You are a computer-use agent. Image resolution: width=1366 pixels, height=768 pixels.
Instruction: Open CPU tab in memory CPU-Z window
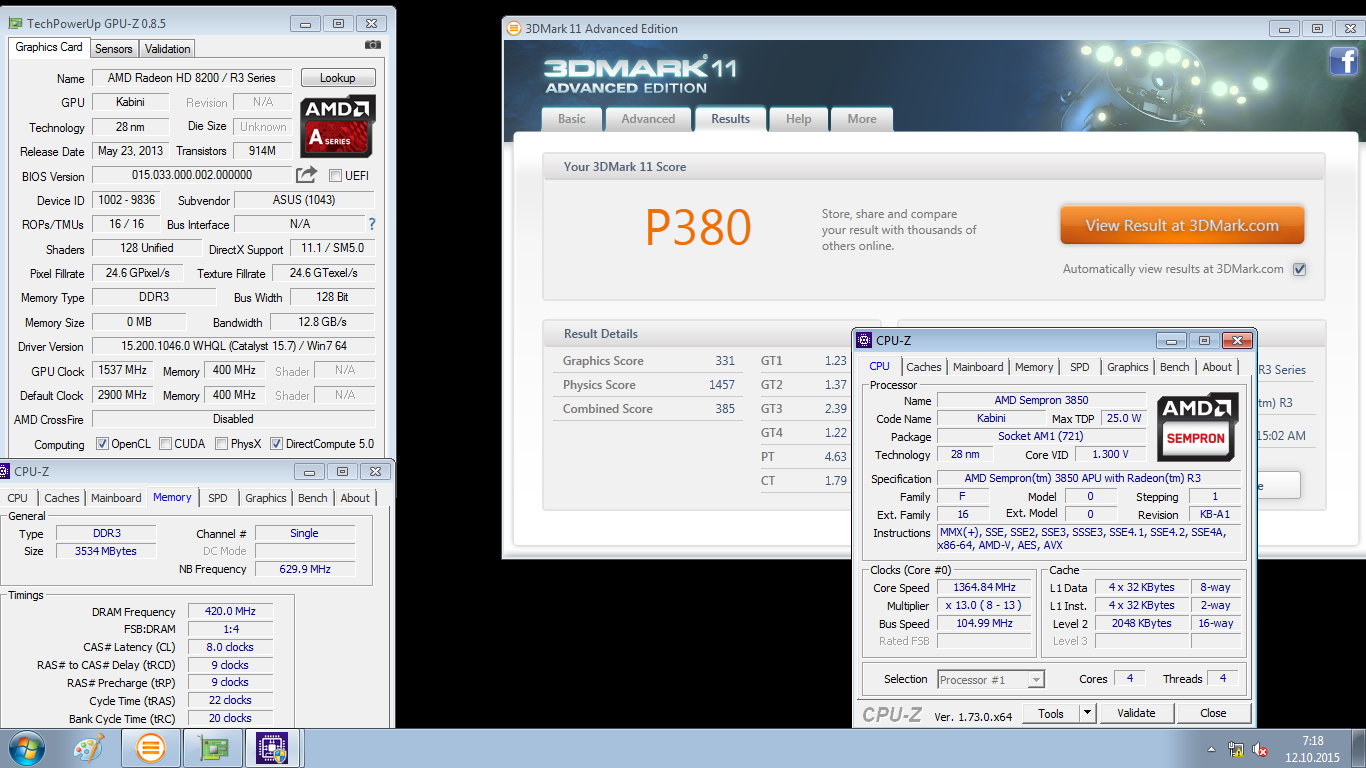click(x=17, y=498)
